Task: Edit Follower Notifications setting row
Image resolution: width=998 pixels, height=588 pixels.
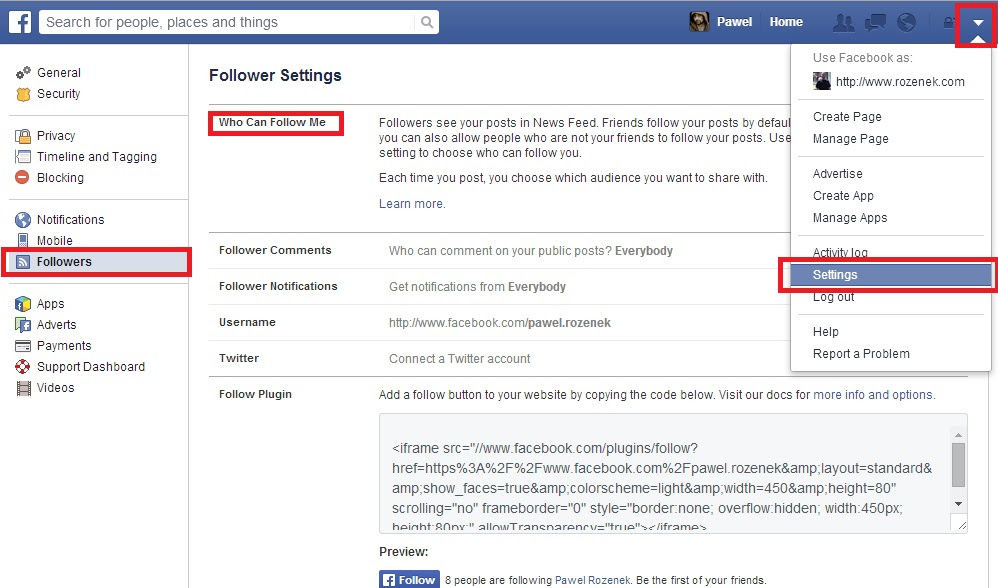Action: pyautogui.click(x=499, y=286)
